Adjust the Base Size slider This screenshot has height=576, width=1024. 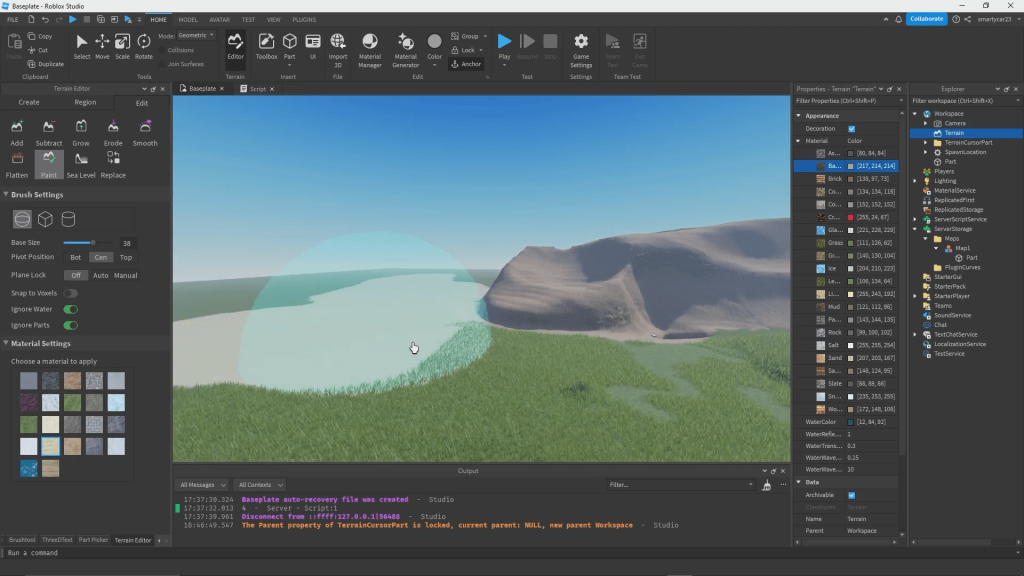click(93, 243)
